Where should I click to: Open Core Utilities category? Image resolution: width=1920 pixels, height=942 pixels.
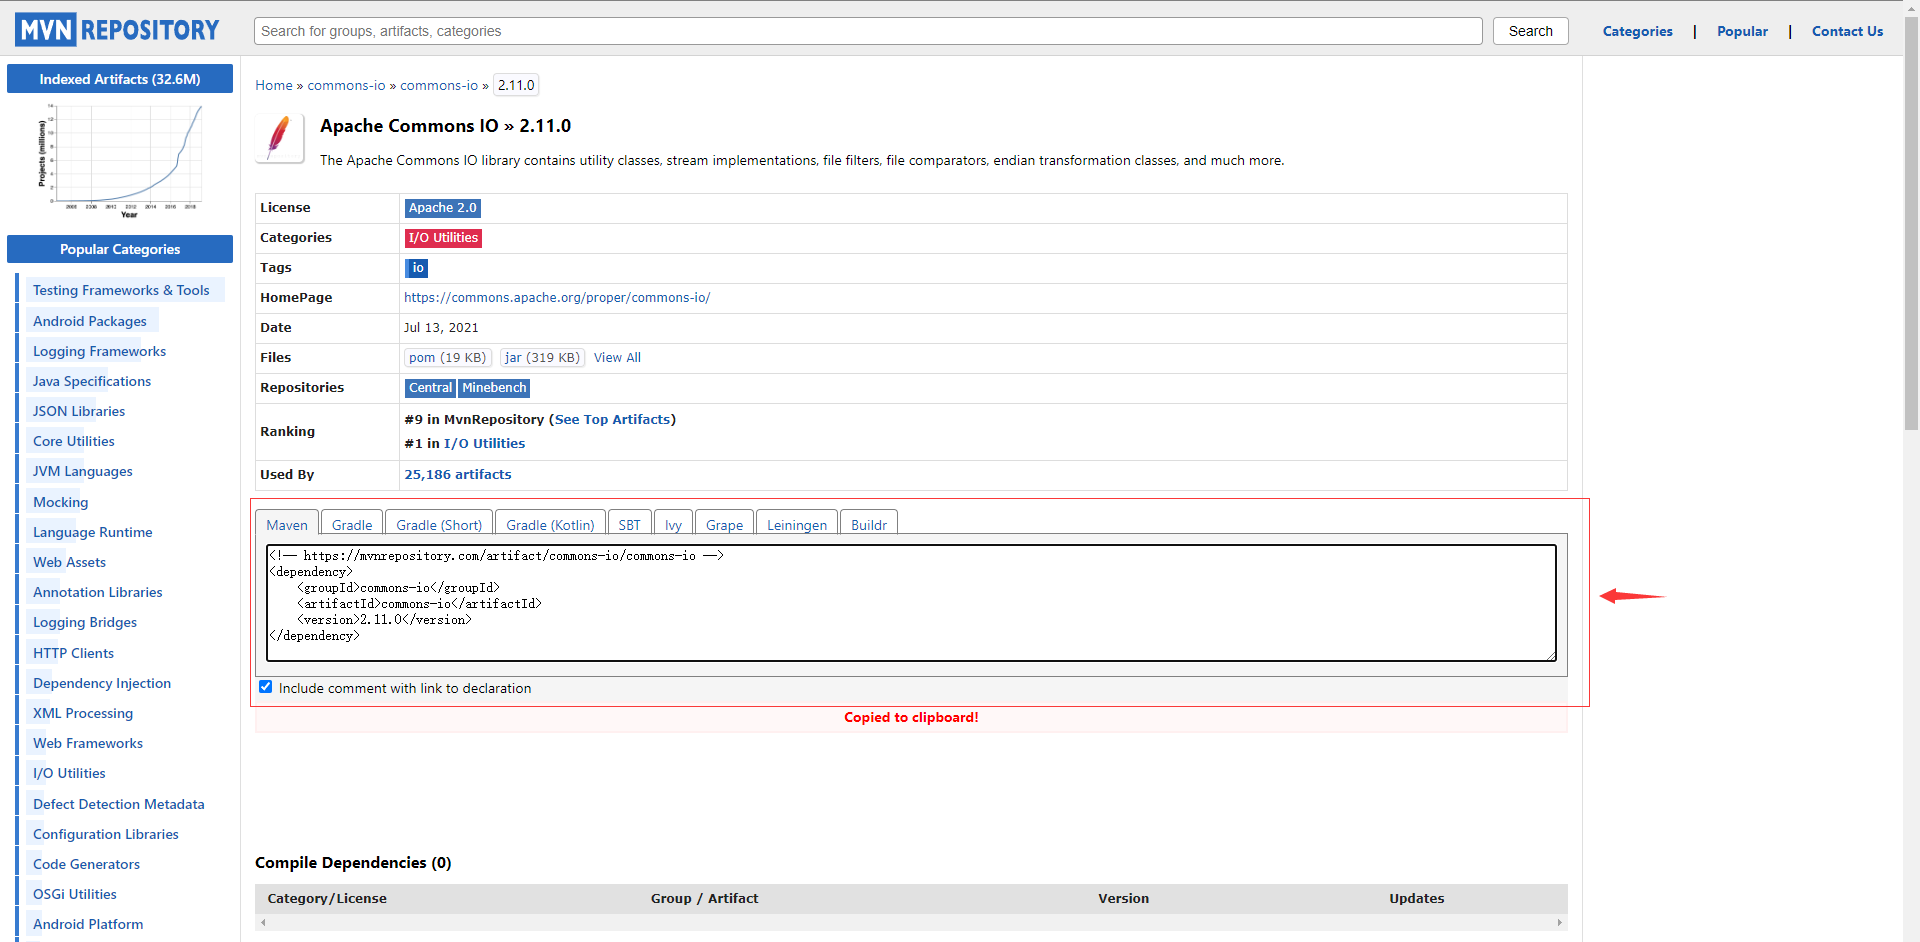74,441
